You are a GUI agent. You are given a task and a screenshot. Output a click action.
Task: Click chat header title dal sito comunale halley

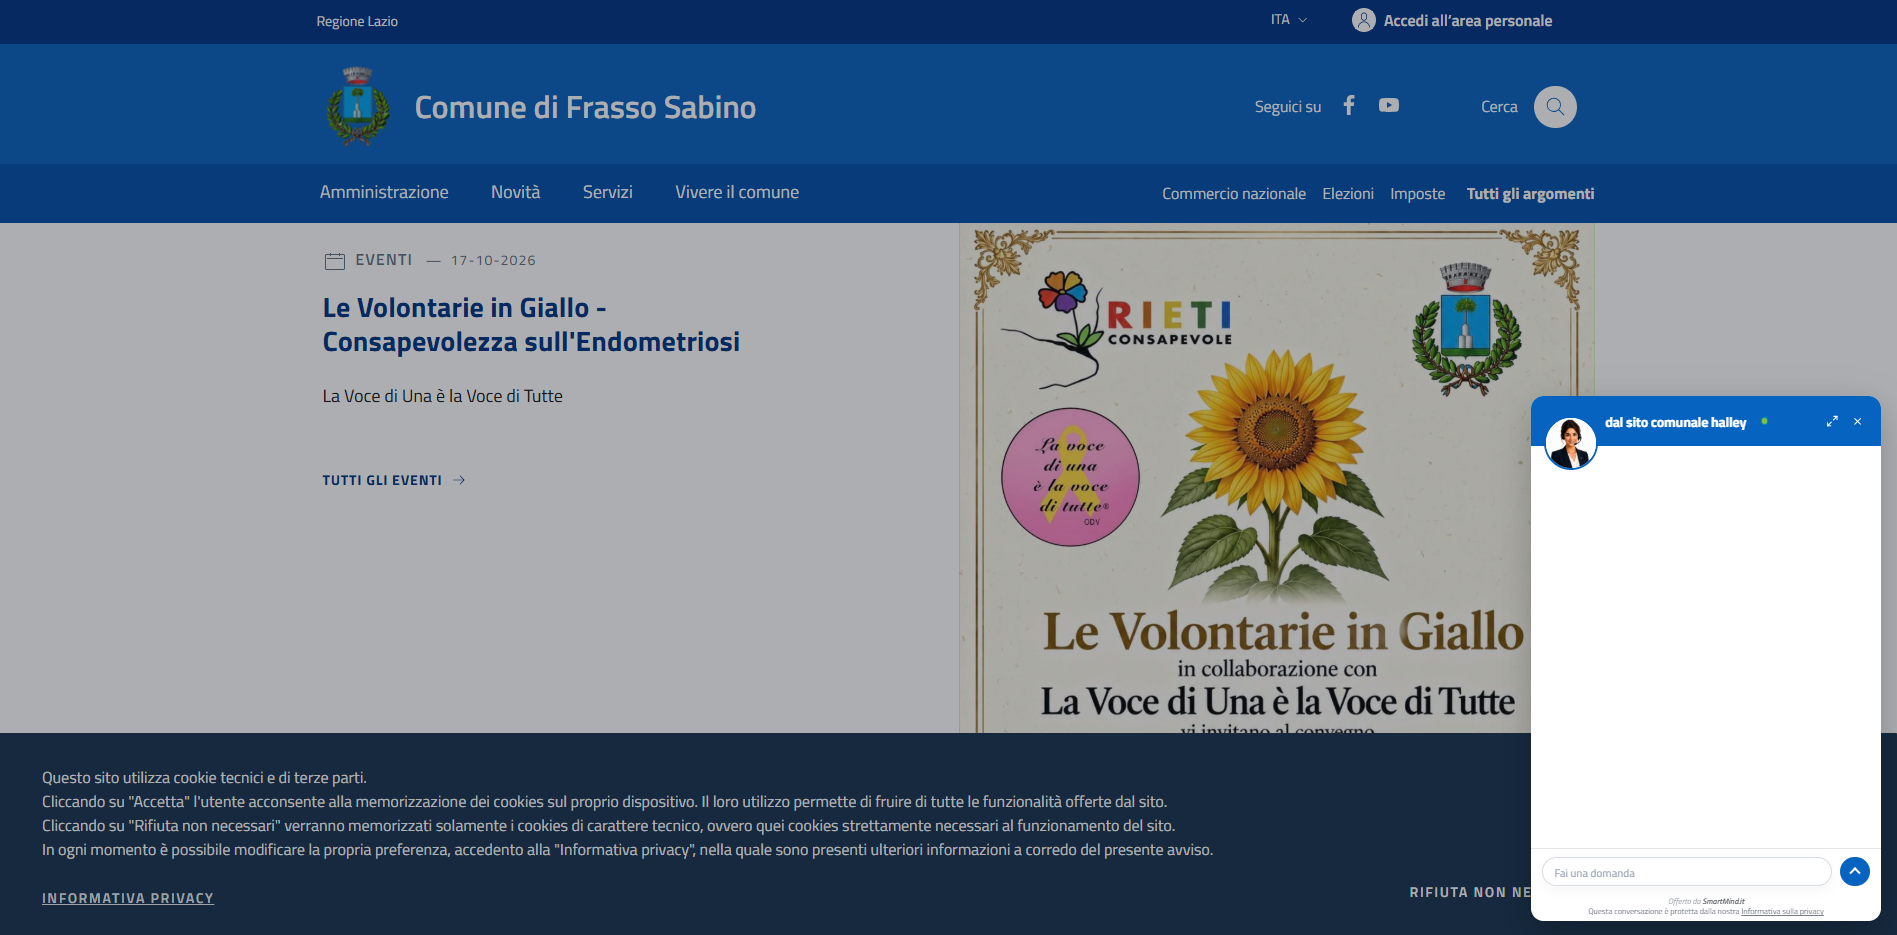tap(1676, 422)
